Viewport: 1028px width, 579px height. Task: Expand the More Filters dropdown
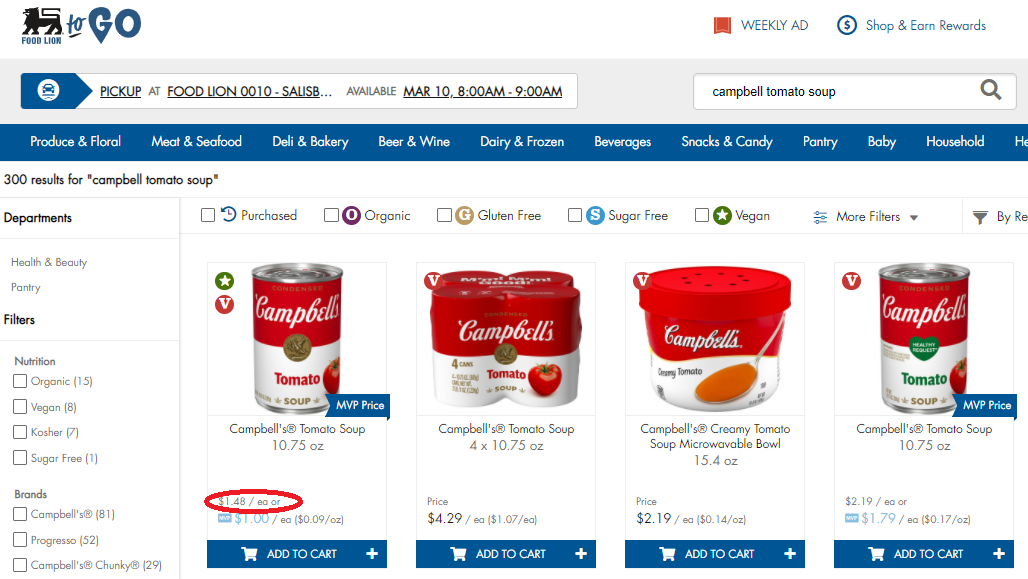pyautogui.click(x=865, y=216)
